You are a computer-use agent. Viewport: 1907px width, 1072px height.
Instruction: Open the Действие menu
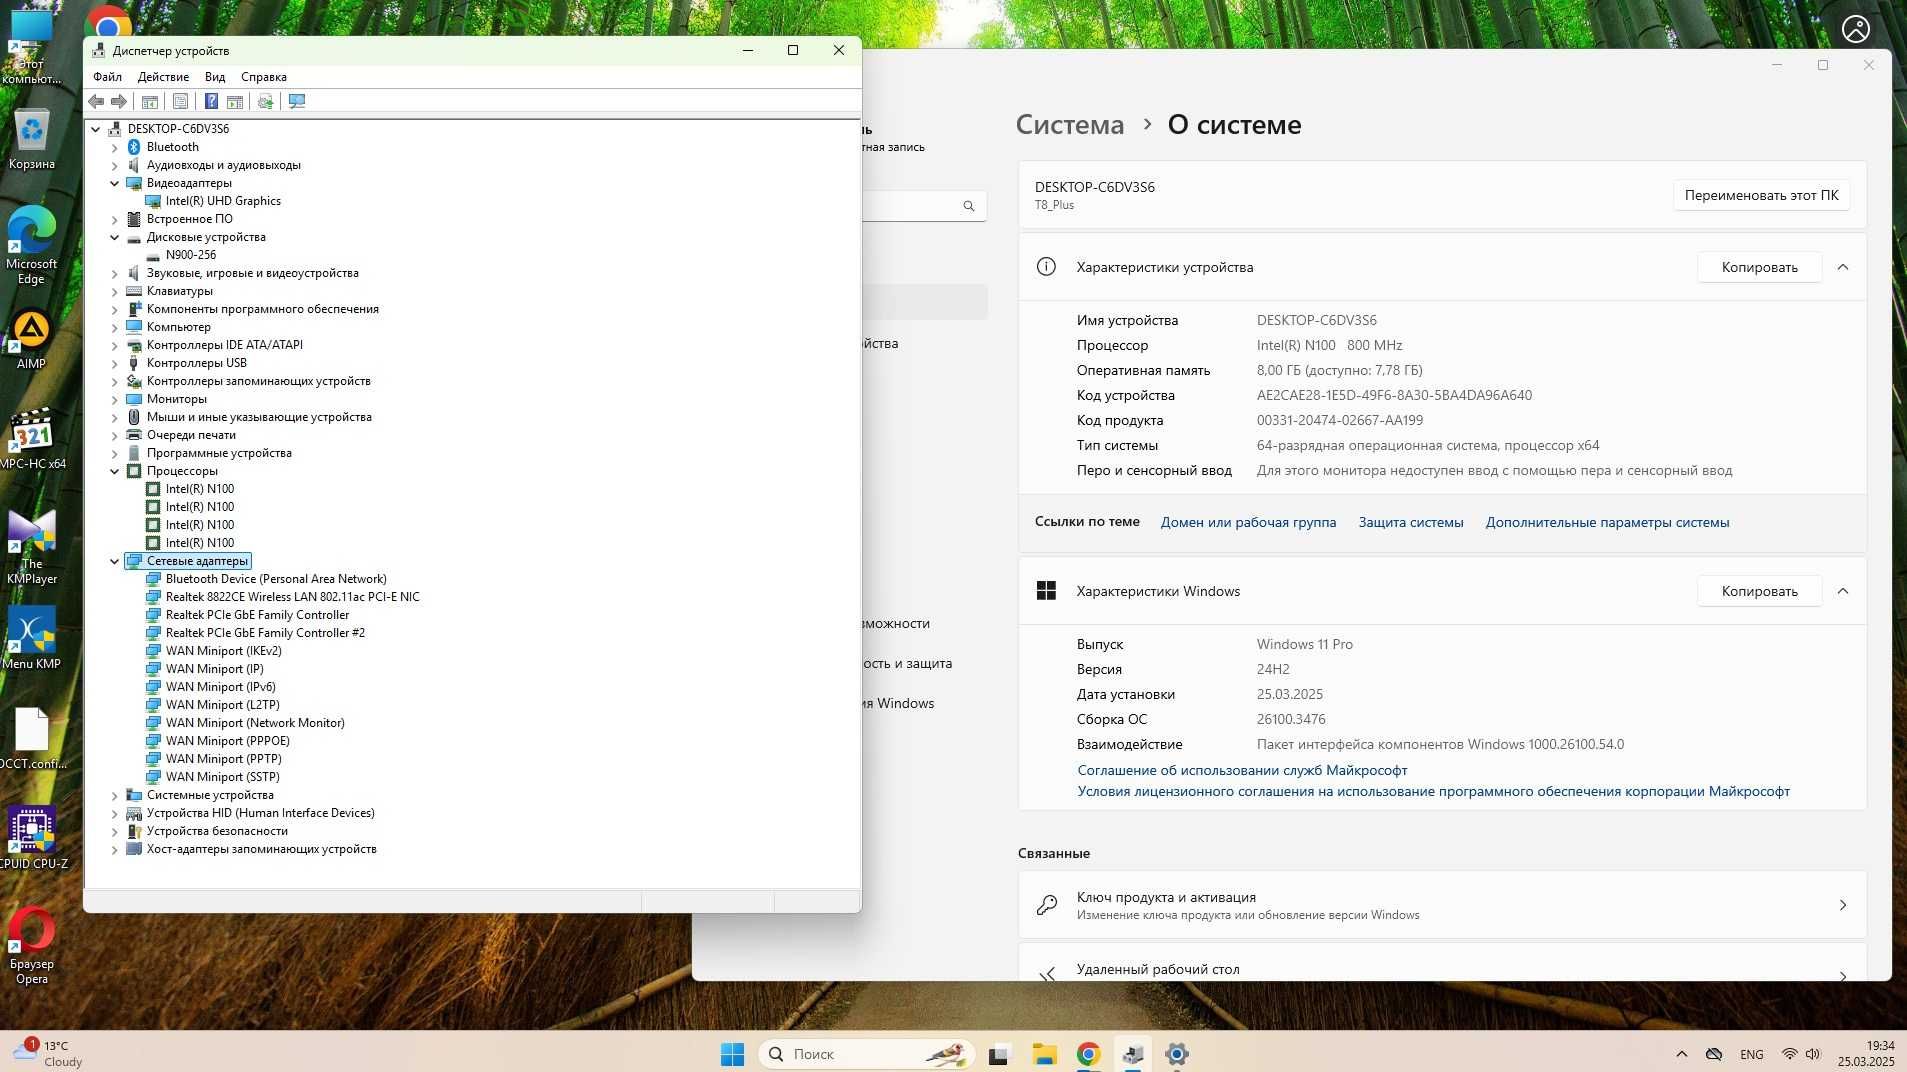point(163,77)
